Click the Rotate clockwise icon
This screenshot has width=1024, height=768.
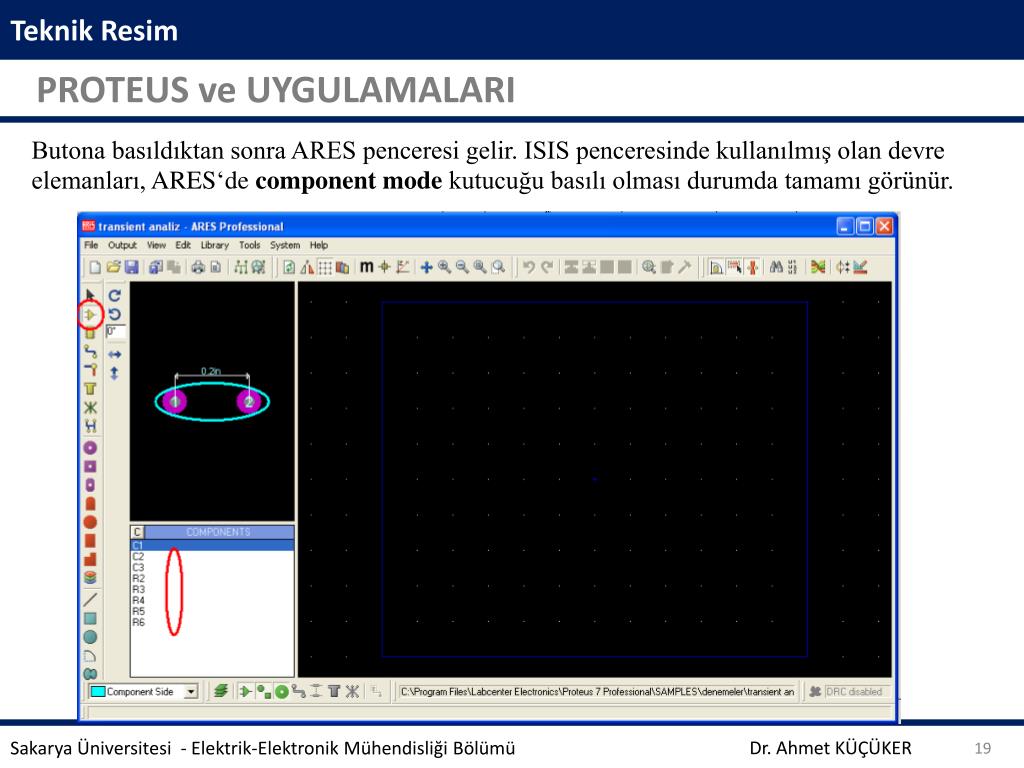pyautogui.click(x=115, y=295)
